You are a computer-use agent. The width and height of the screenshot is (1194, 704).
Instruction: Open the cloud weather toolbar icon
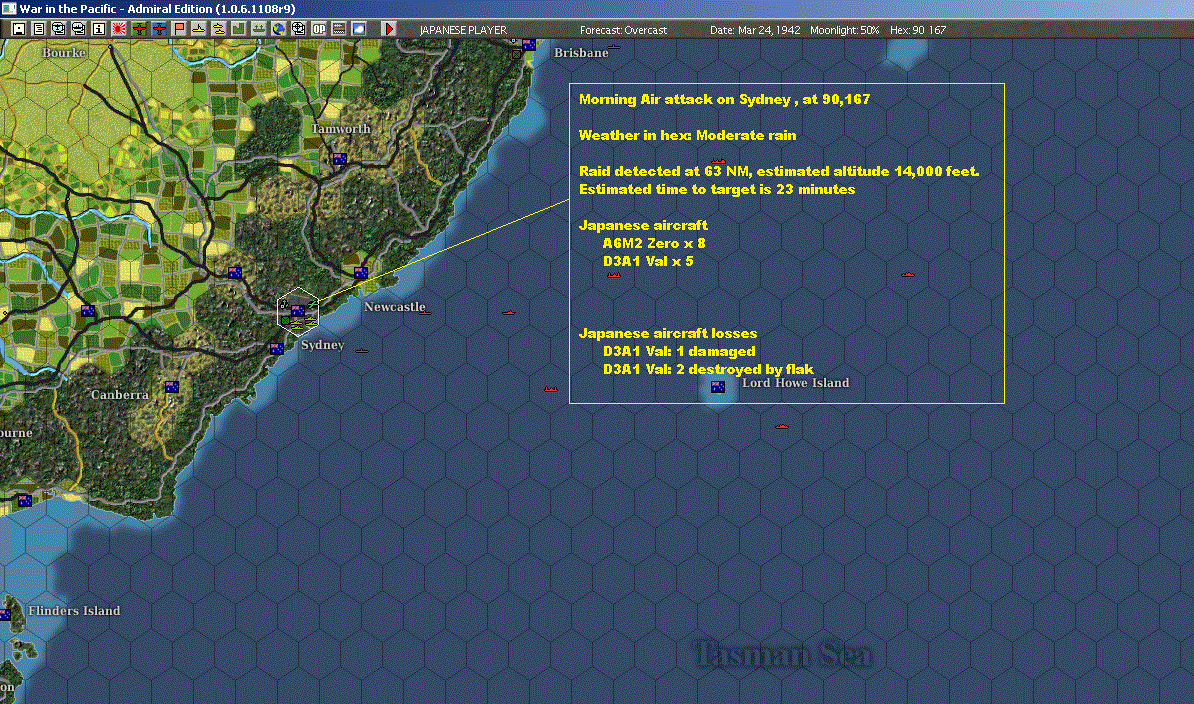coord(359,29)
